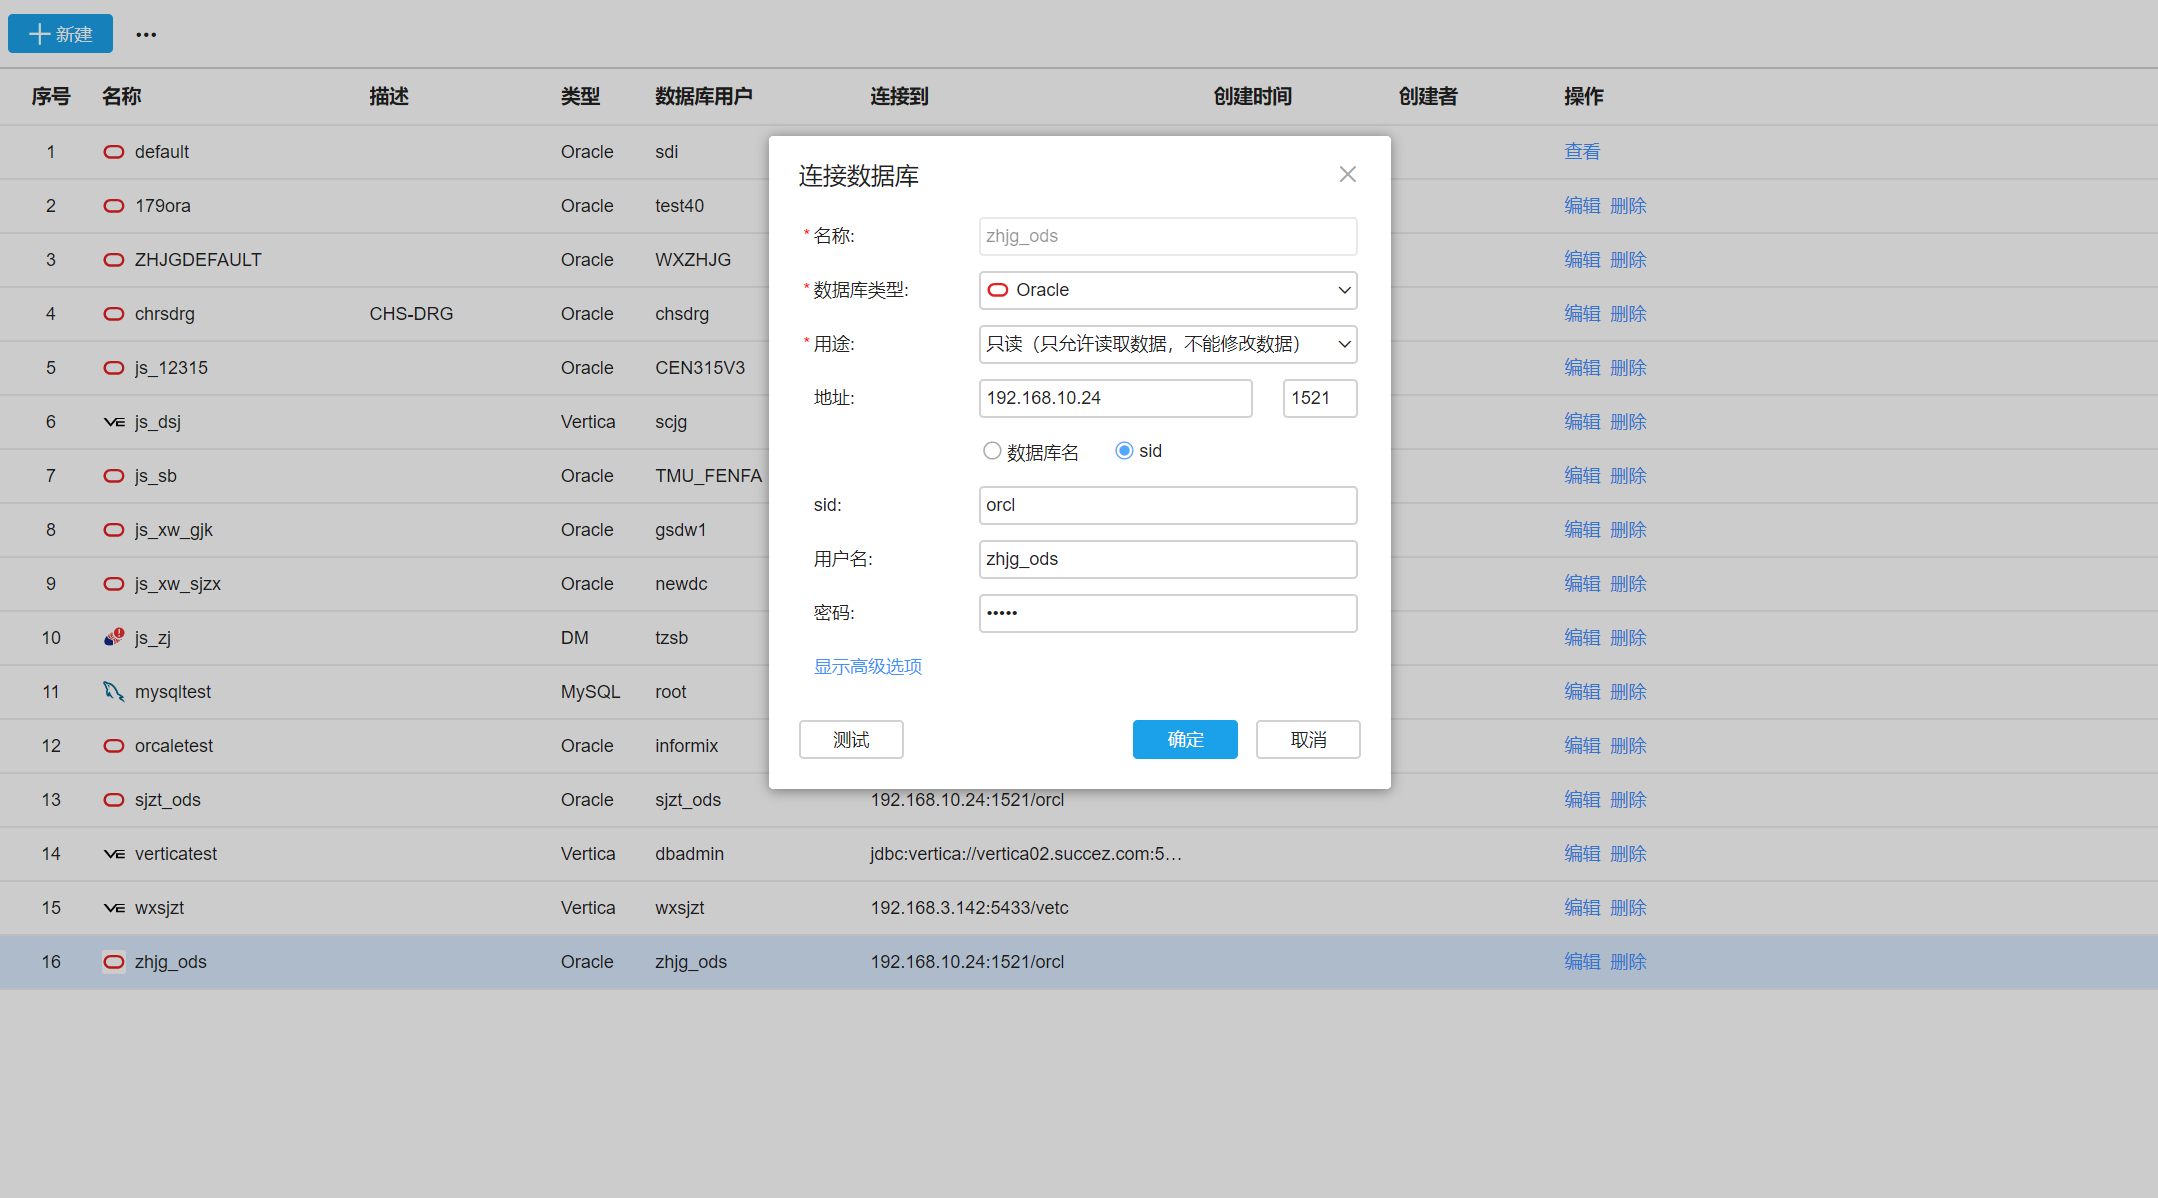
Task: Click 删除 for the verticatest row
Action: pos(1628,854)
